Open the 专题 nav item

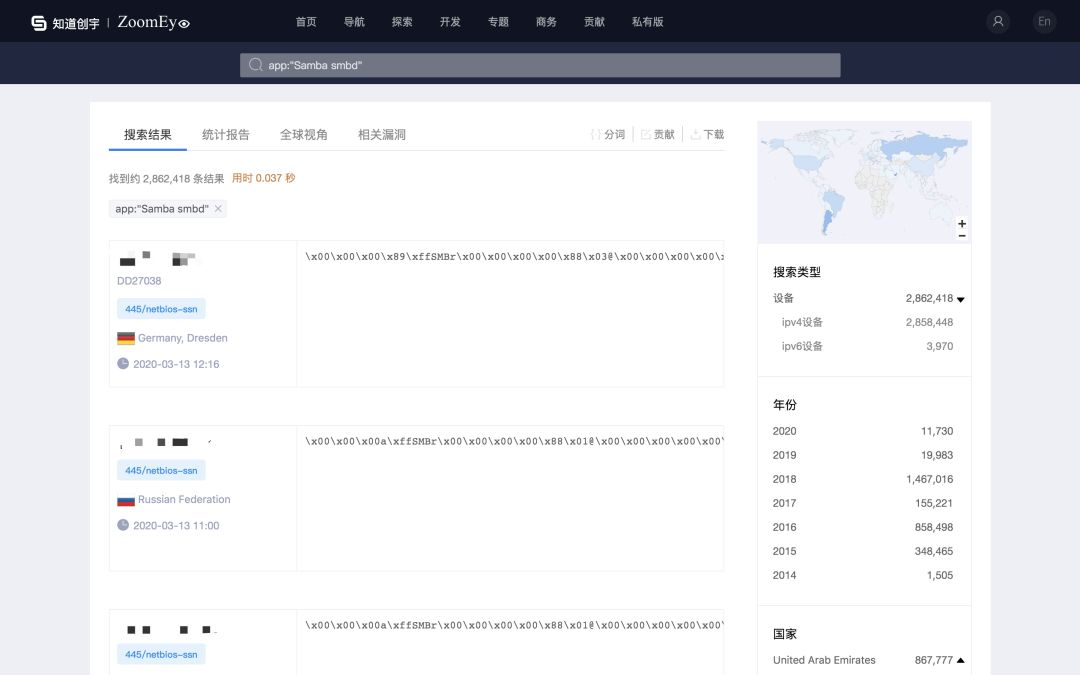pos(499,22)
